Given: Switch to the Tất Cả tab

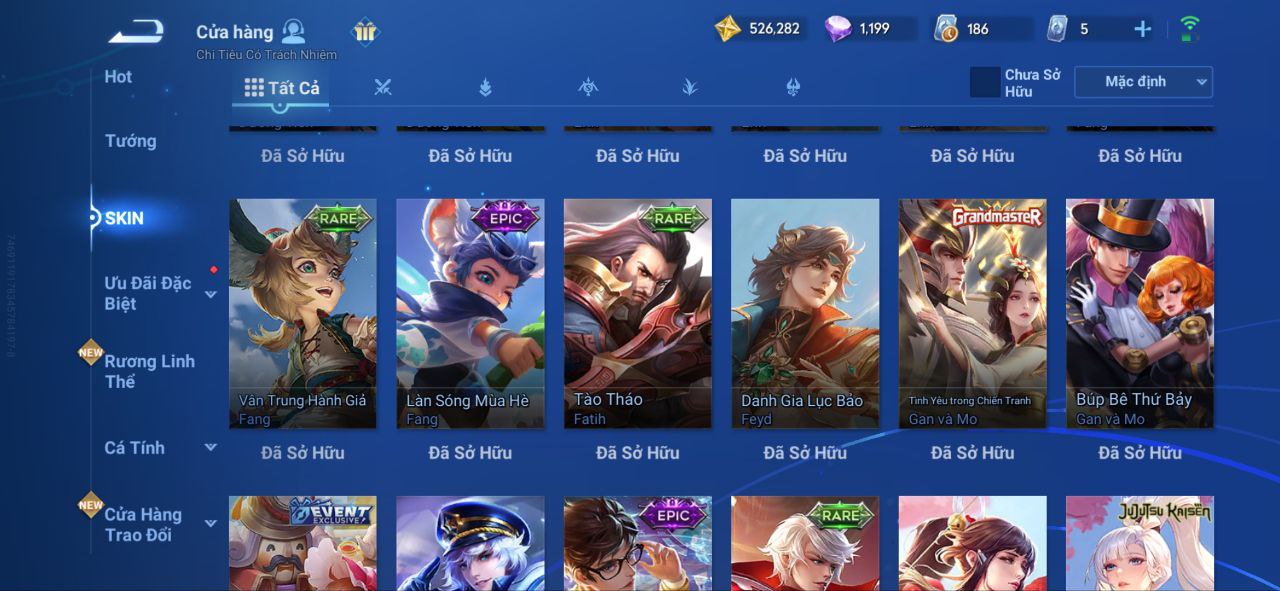Looking at the screenshot, I should 282,88.
